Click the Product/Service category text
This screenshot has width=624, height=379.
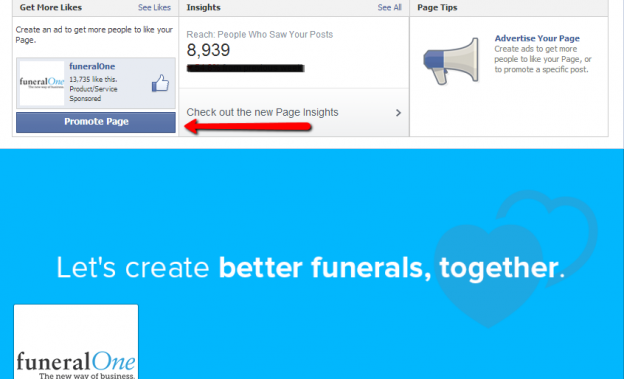coord(93,89)
